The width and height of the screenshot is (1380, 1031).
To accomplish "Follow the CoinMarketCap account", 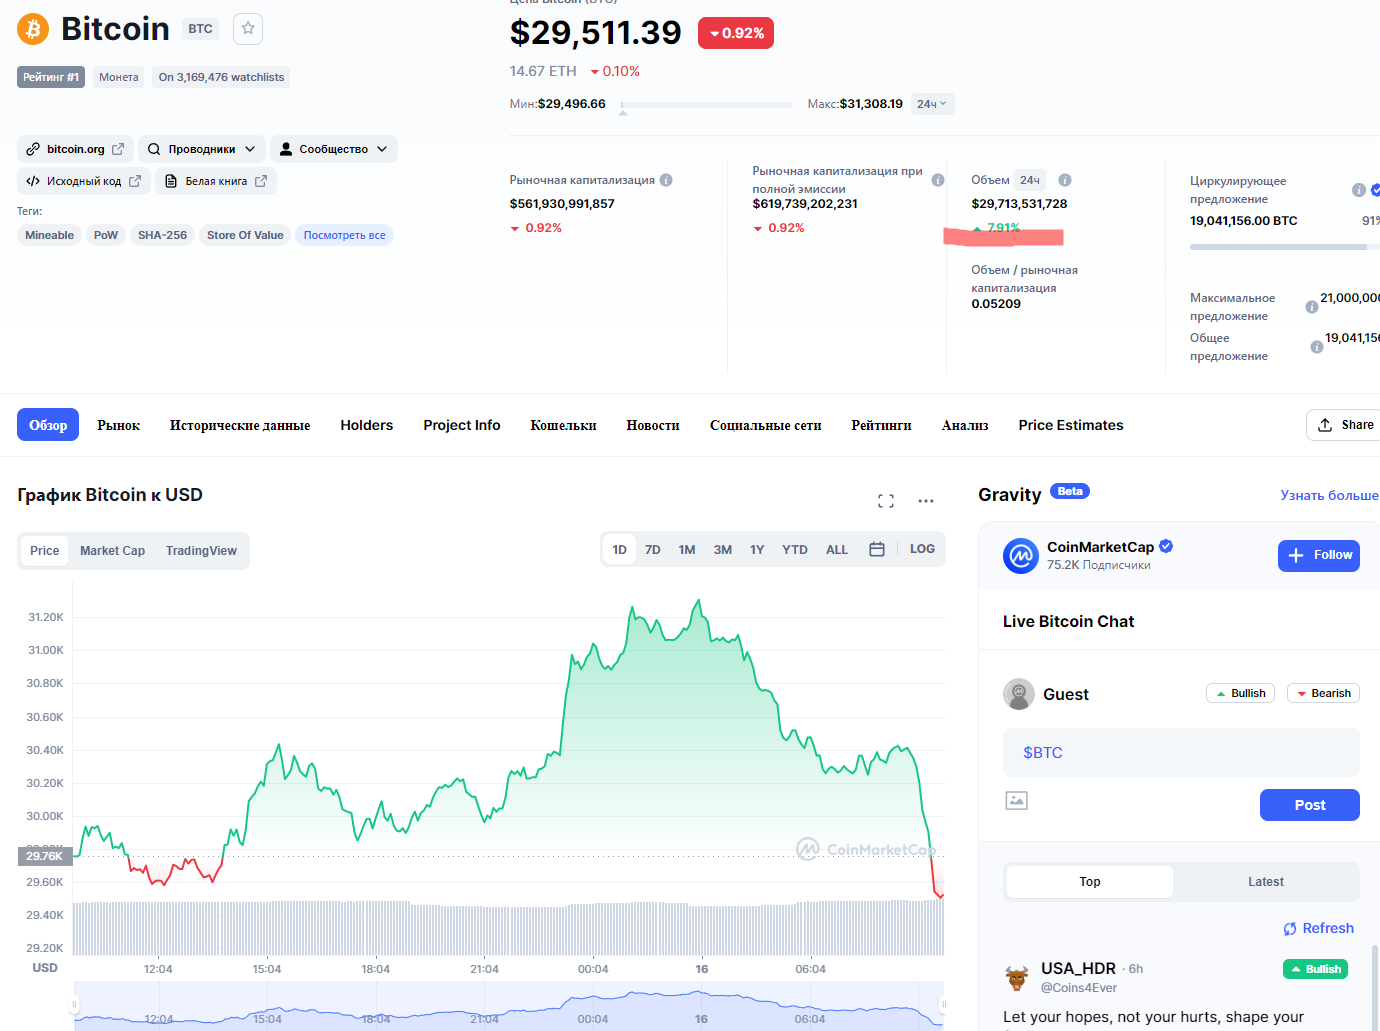I will pyautogui.click(x=1318, y=555).
